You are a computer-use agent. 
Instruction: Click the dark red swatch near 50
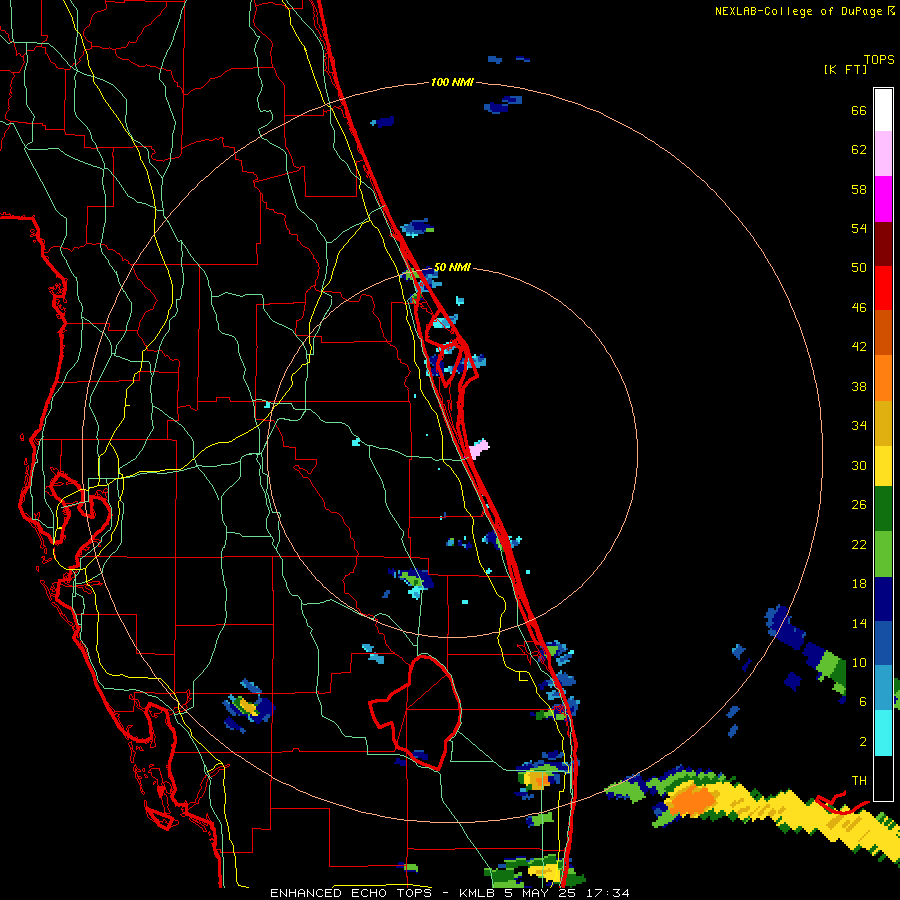point(883,243)
